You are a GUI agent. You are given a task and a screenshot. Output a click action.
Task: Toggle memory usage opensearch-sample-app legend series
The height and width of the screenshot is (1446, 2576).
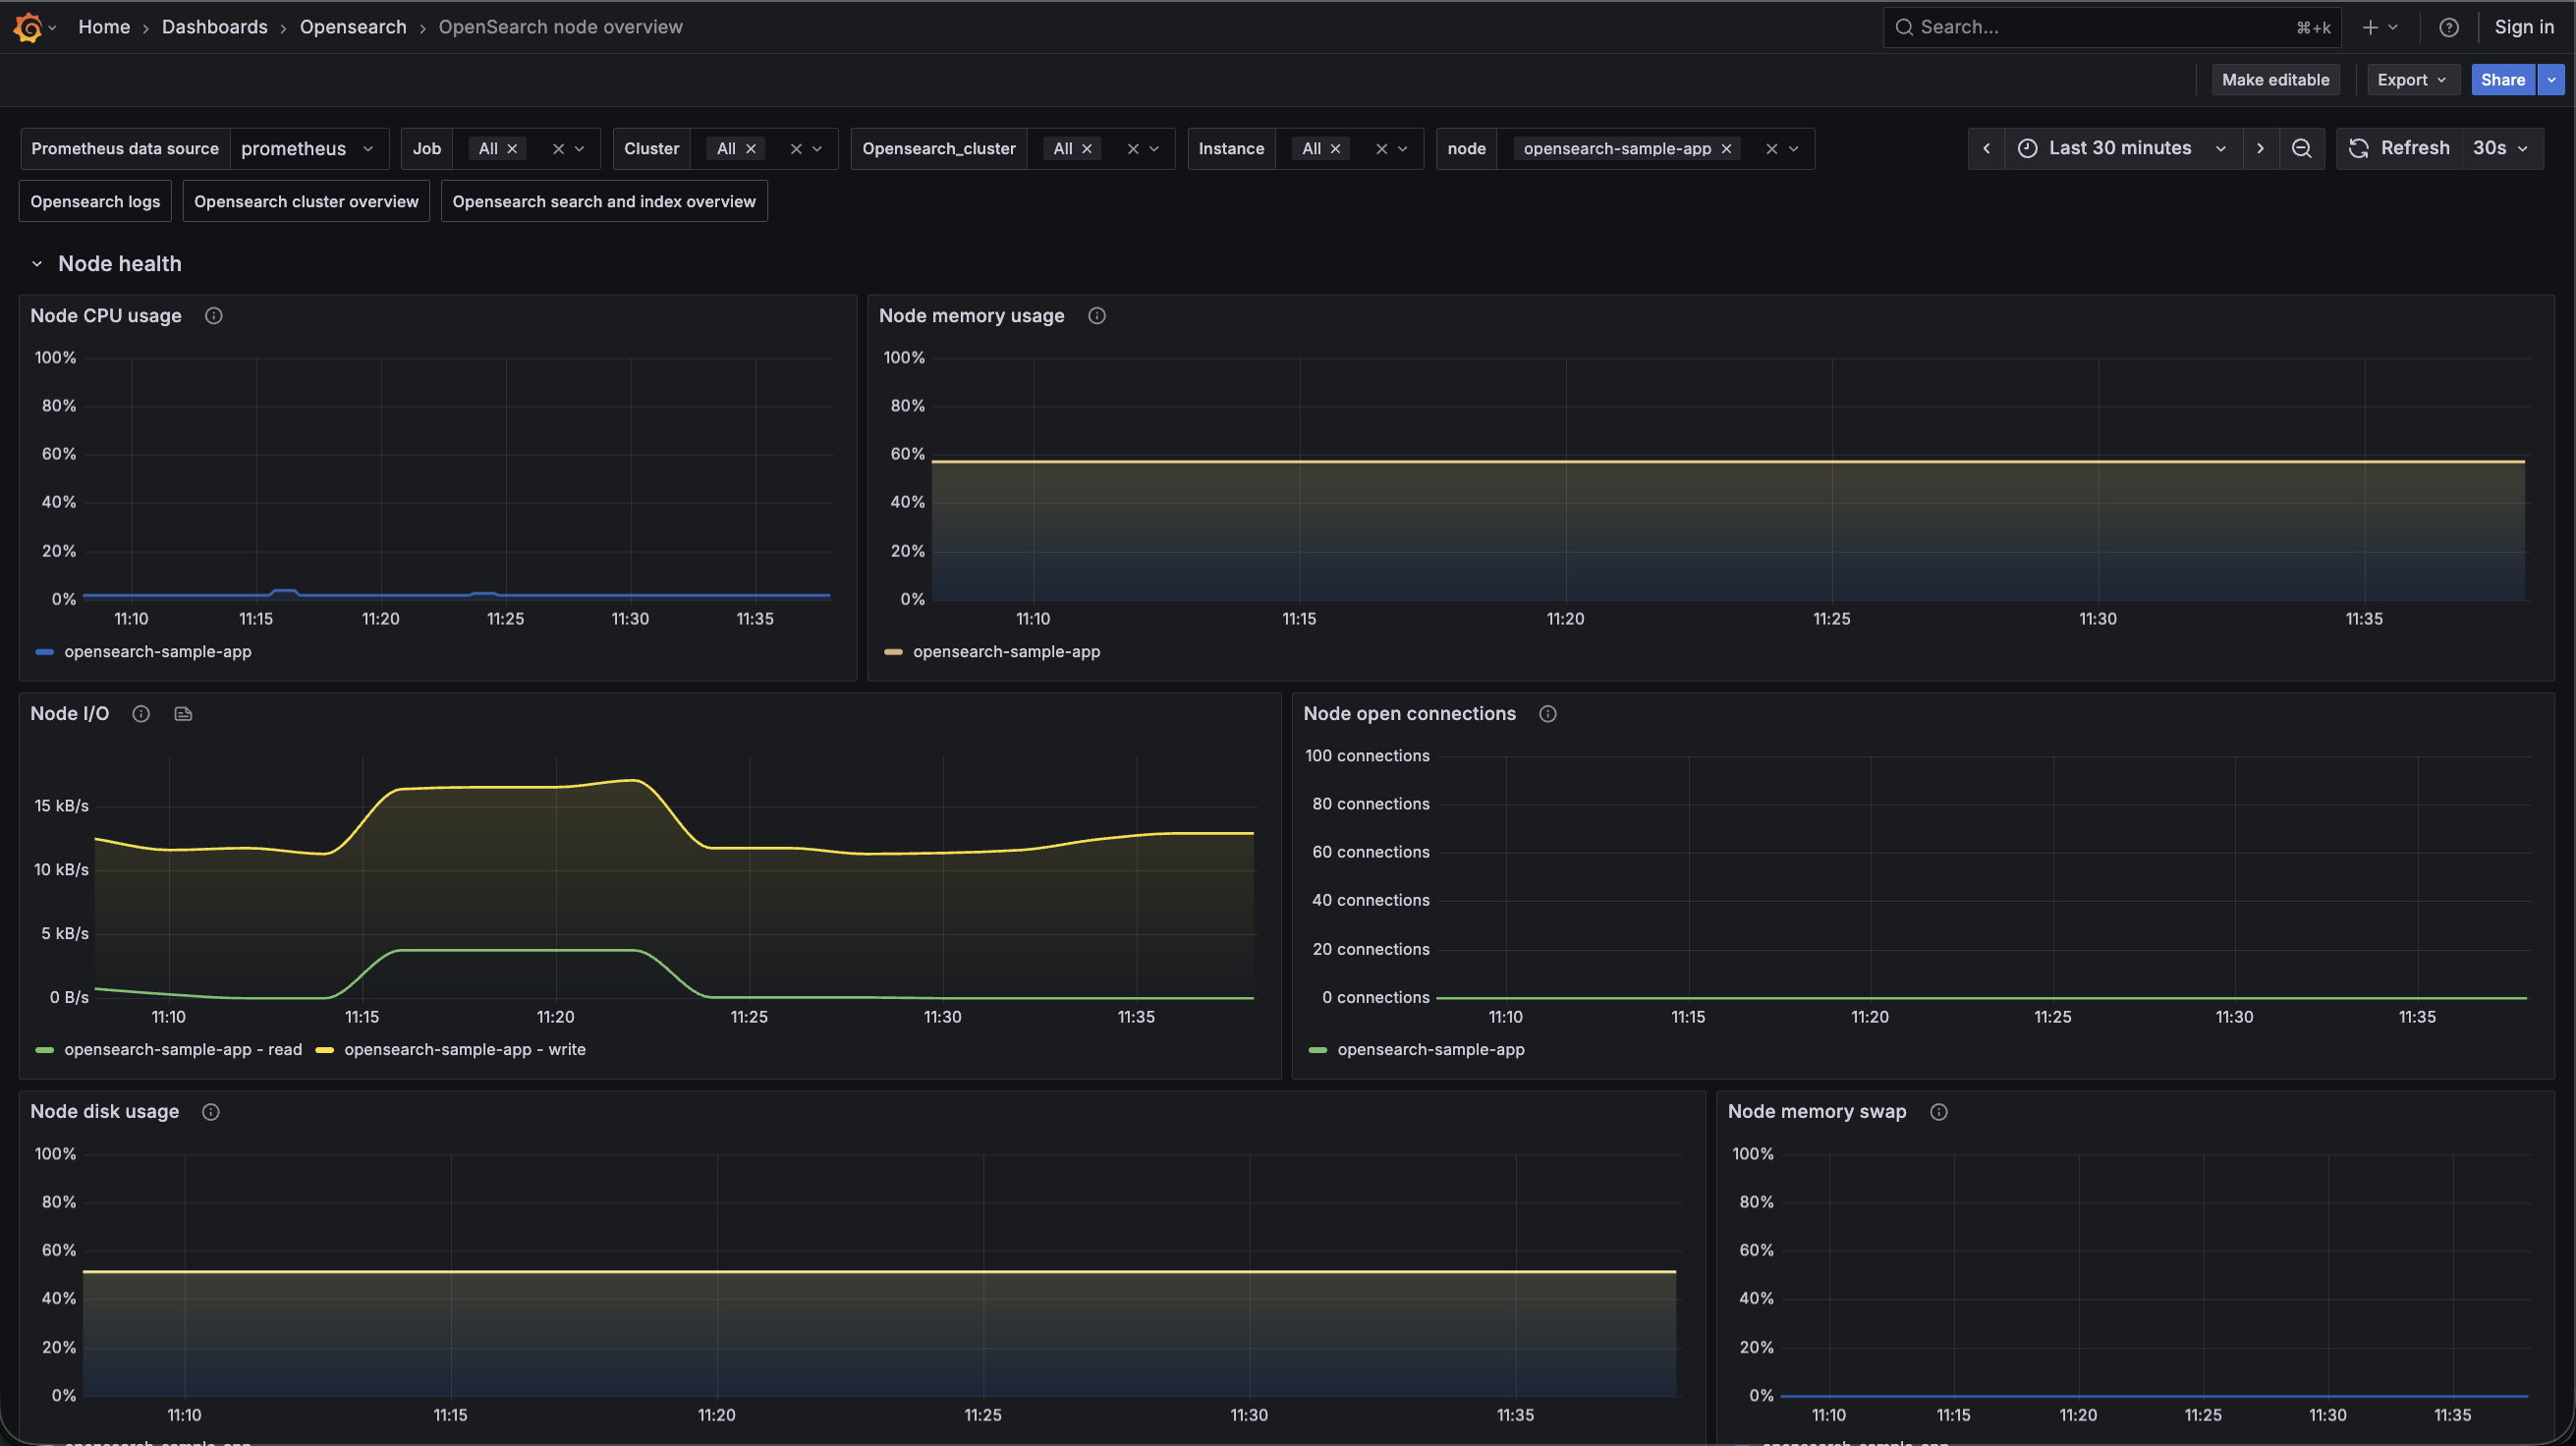[x=1006, y=652]
